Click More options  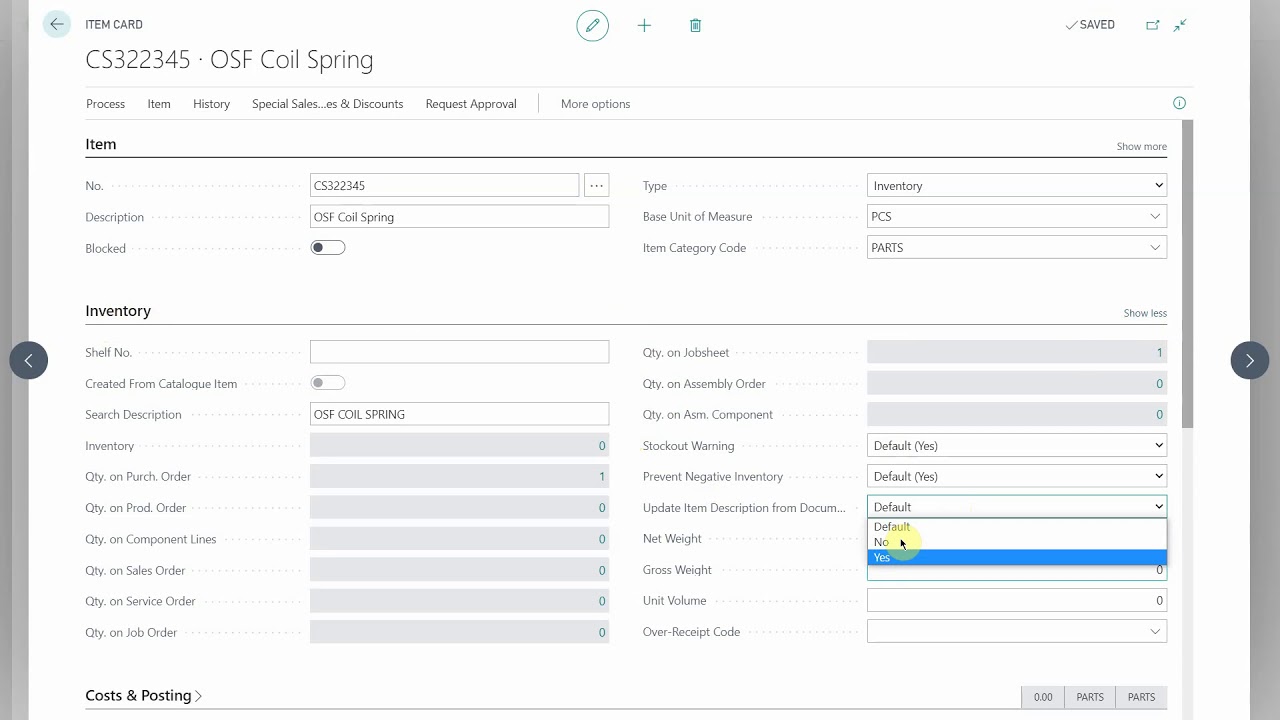pyautogui.click(x=595, y=104)
